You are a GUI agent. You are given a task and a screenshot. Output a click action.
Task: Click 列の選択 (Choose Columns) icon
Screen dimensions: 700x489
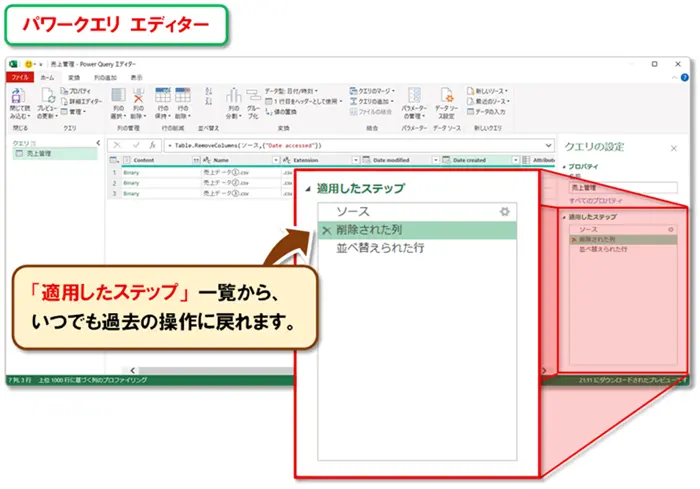point(118,96)
